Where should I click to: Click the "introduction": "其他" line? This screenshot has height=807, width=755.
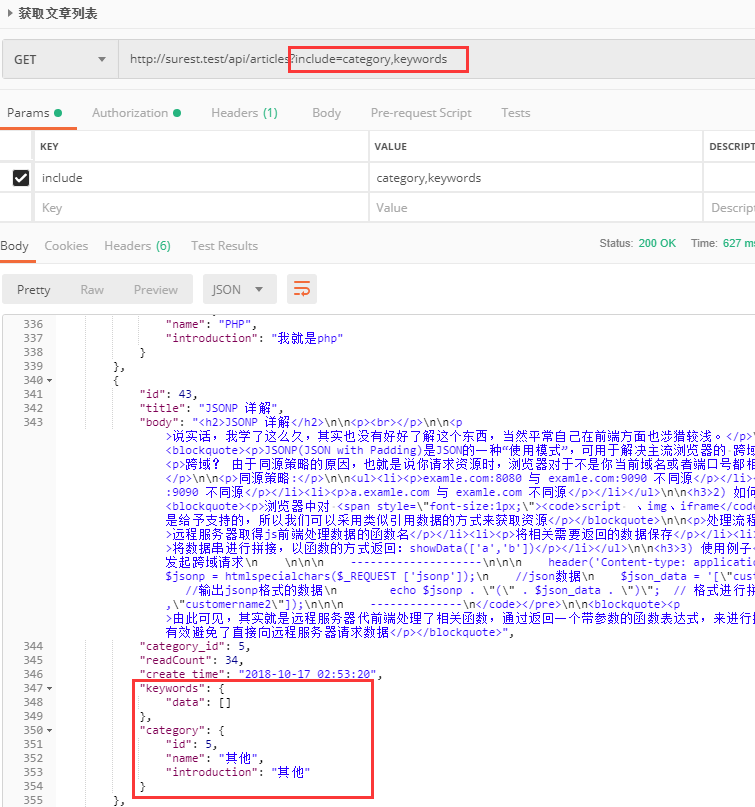coord(238,772)
